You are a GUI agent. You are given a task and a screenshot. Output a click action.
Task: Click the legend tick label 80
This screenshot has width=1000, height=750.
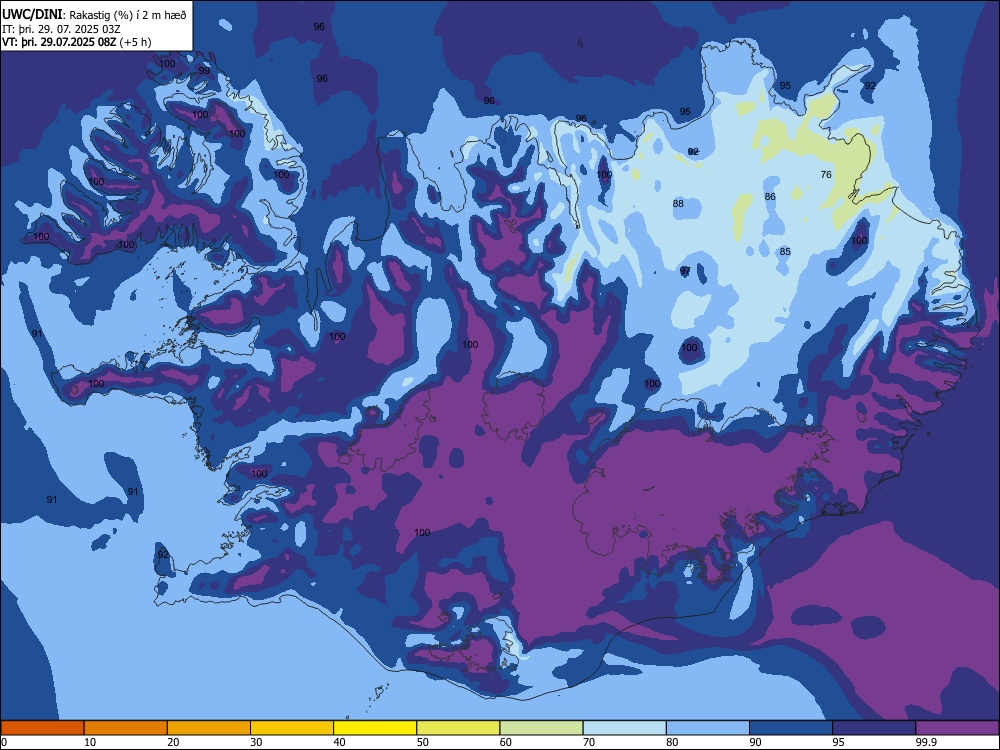pos(672,742)
